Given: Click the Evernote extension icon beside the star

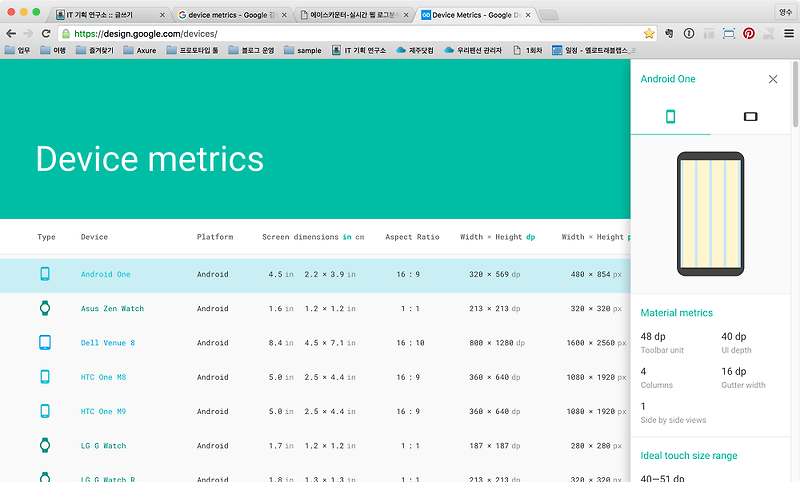Looking at the screenshot, I should pyautogui.click(x=669, y=34).
